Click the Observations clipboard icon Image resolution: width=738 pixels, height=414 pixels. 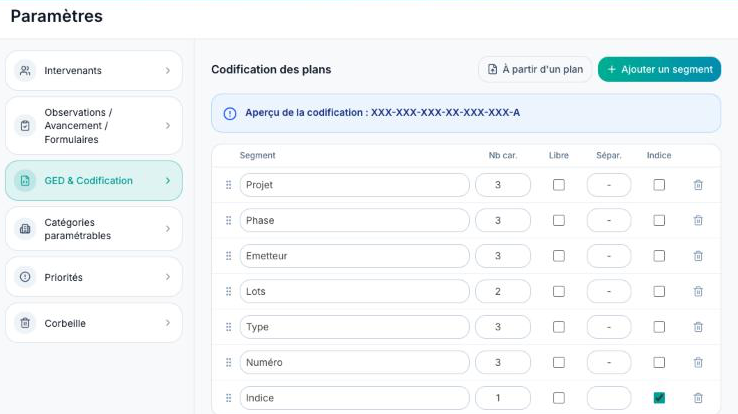click(25, 126)
